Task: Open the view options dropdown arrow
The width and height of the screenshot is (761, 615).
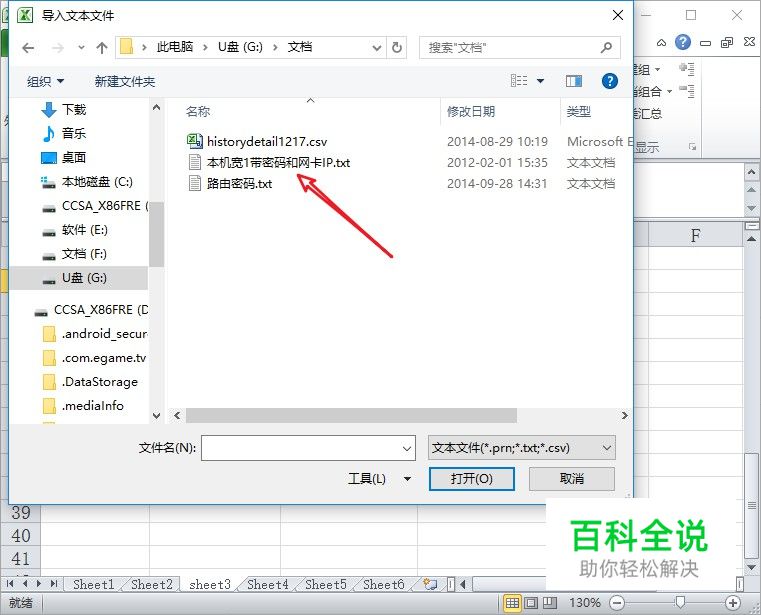Action: pyautogui.click(x=540, y=81)
